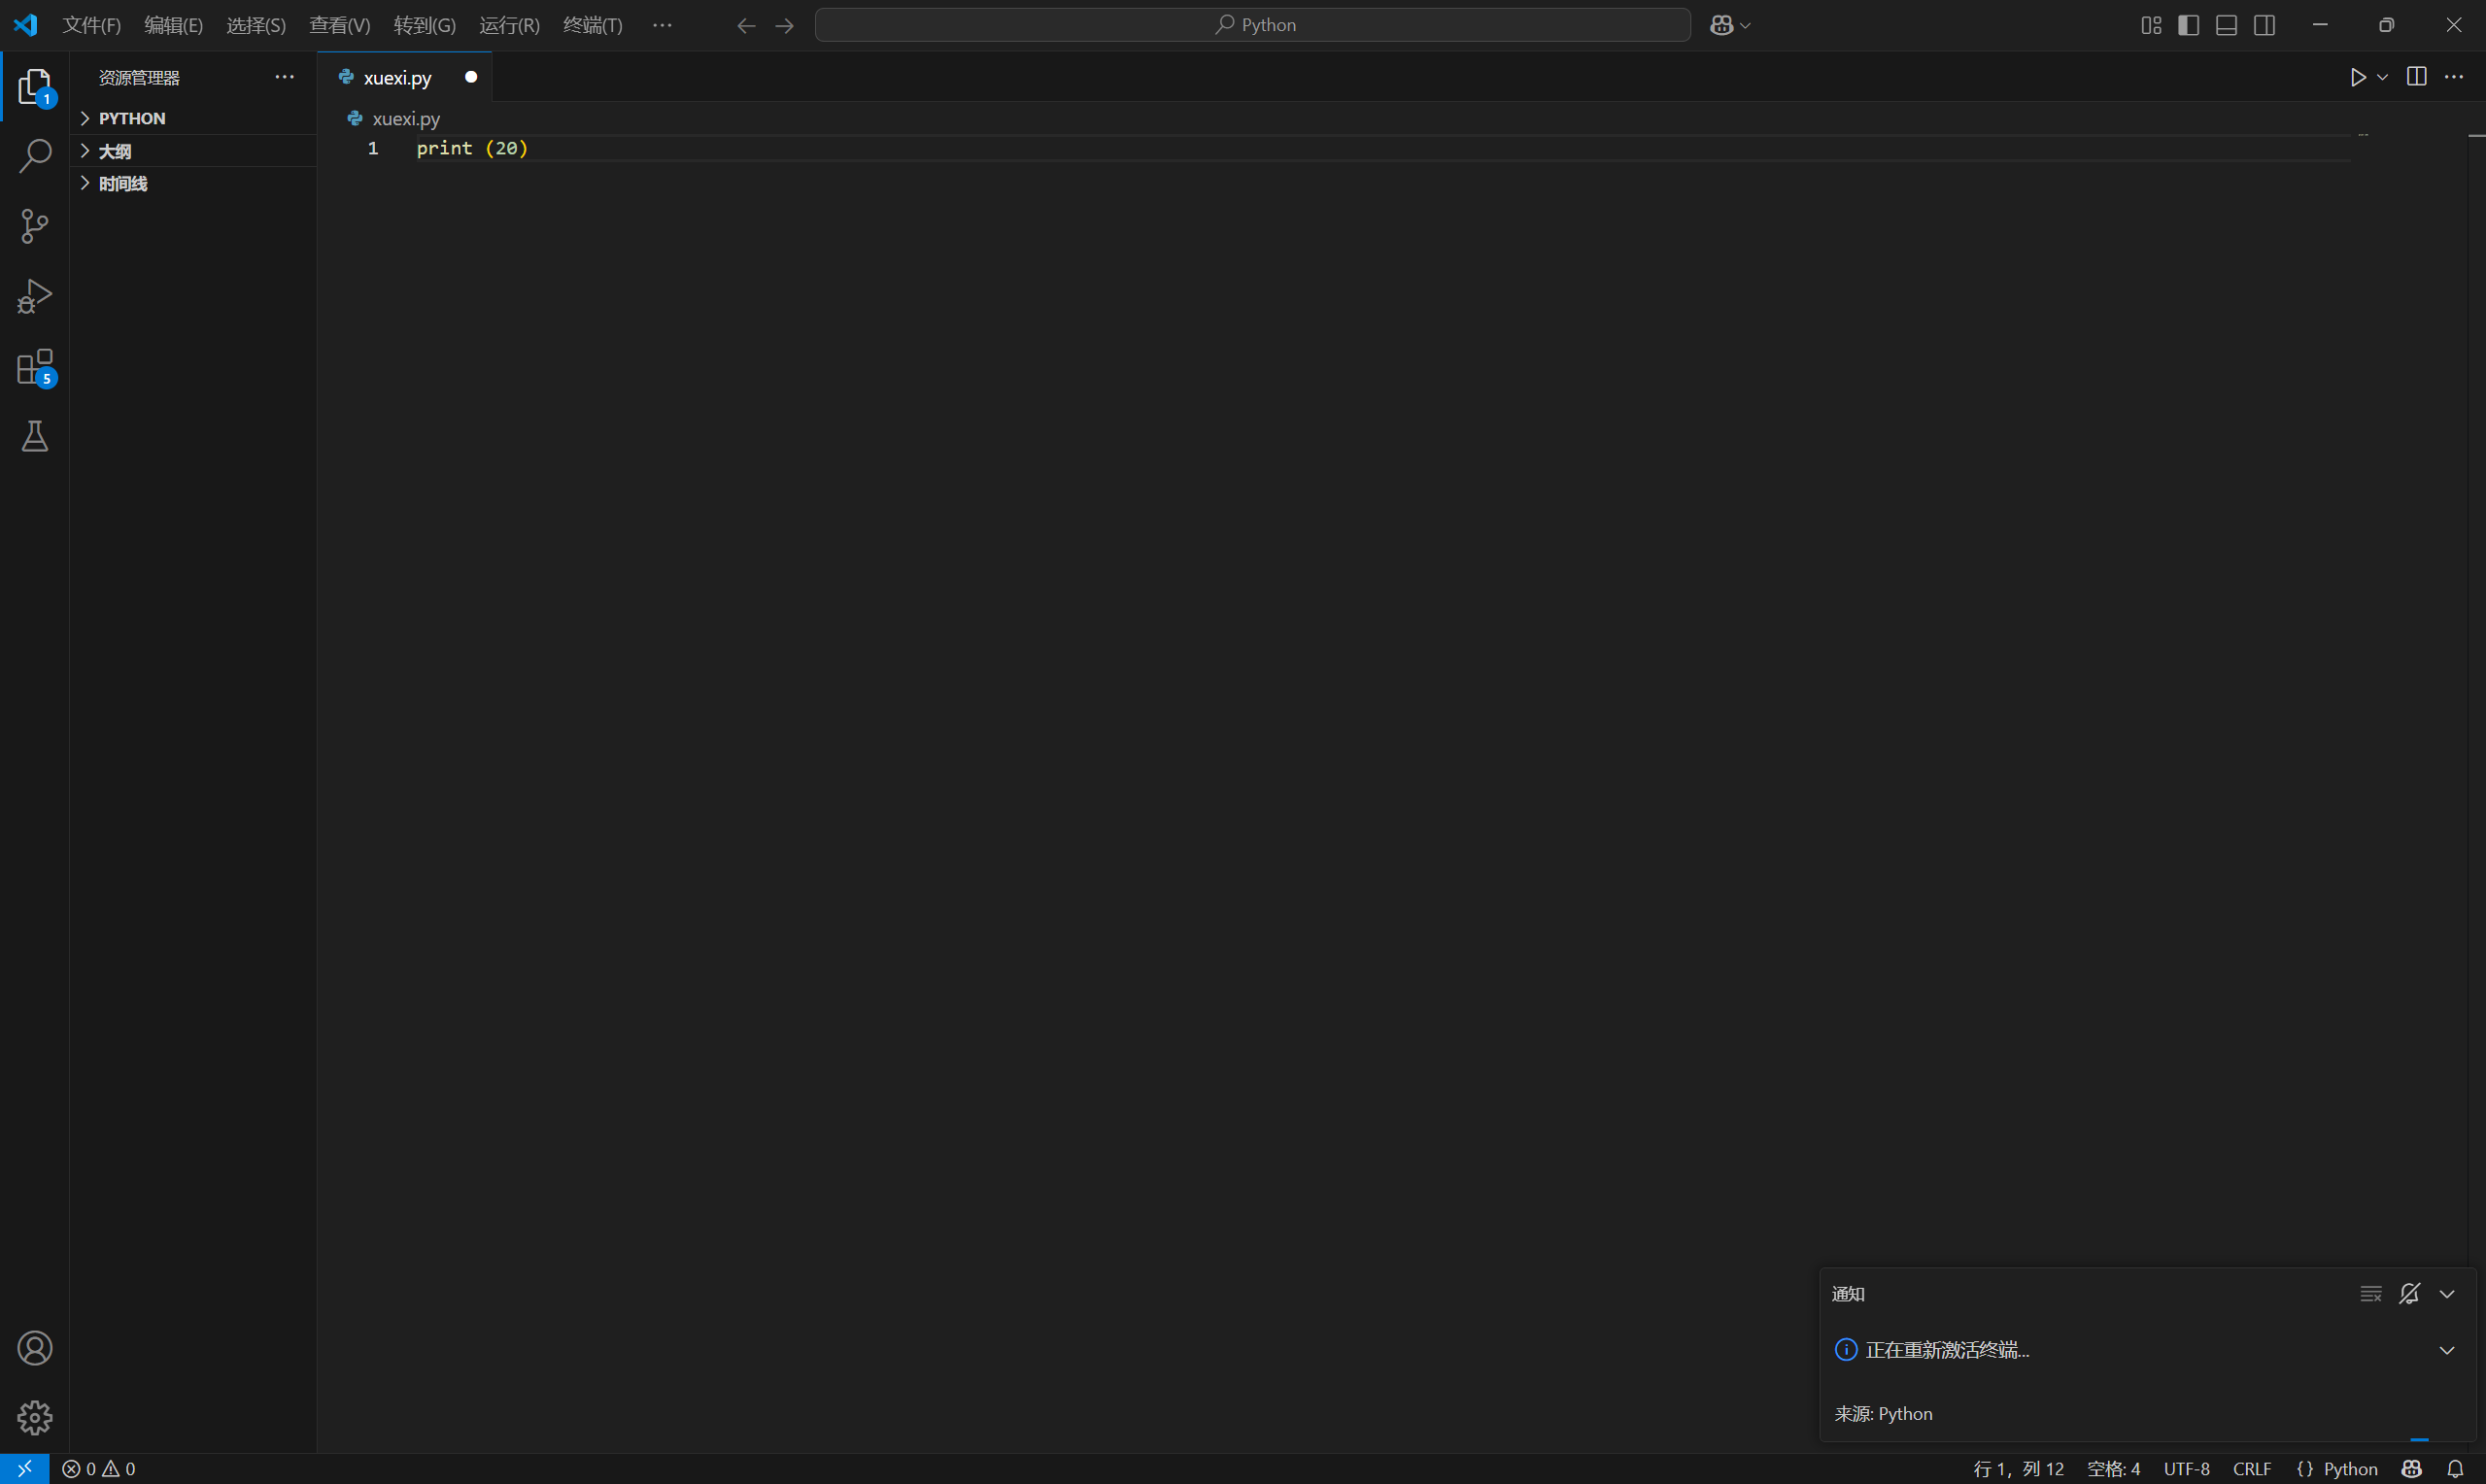2486x1484 pixels.
Task: Click the Python command center search box
Action: 1252,25
